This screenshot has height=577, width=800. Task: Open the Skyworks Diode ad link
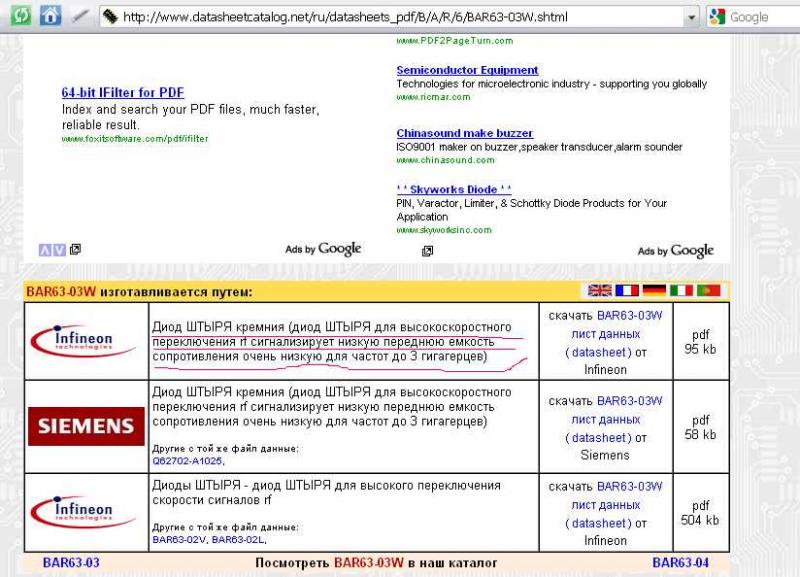454,189
